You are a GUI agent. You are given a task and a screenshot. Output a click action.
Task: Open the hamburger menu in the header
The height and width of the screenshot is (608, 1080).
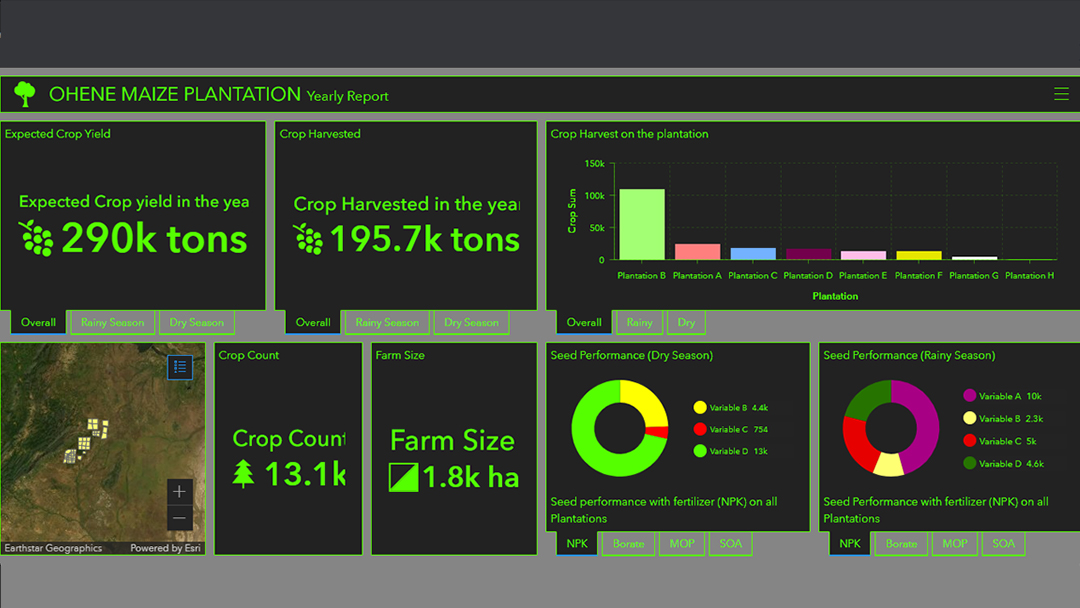[x=1061, y=94]
